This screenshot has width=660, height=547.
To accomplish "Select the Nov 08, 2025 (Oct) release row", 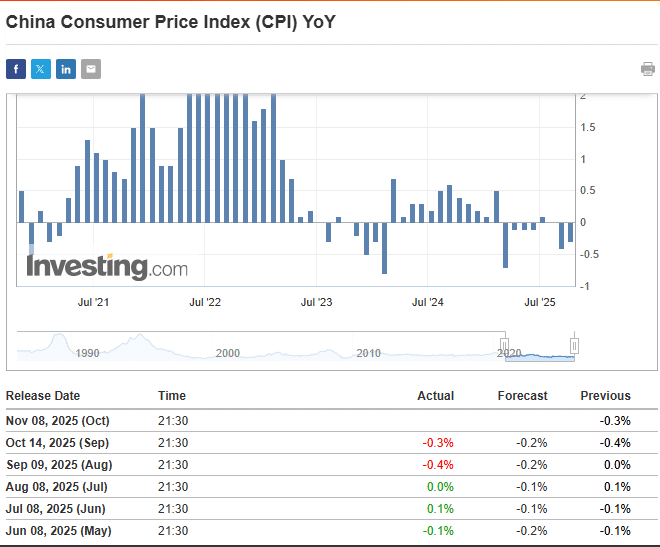I will coord(58,421).
